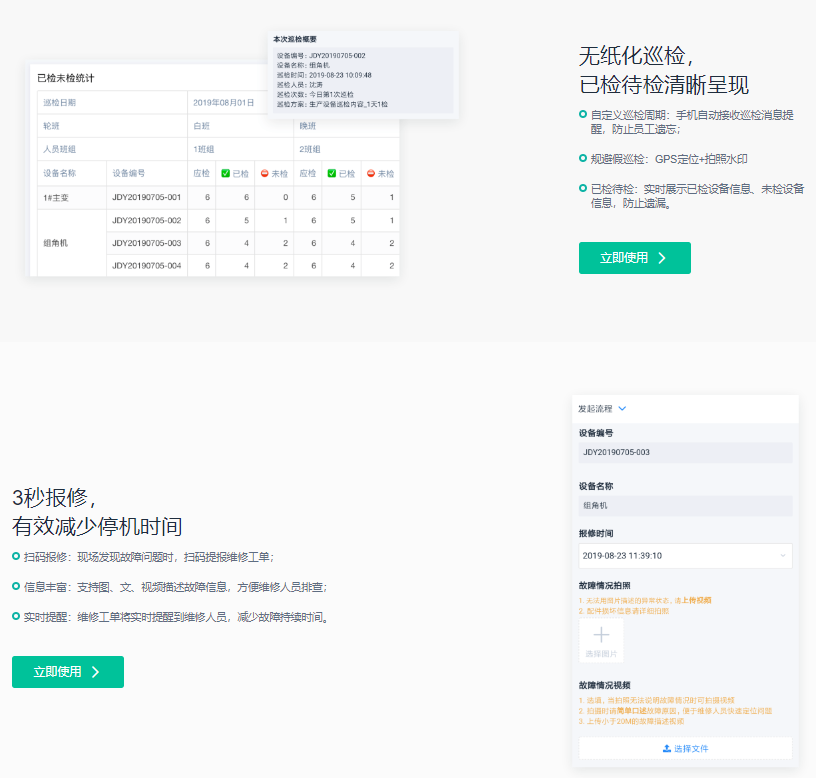Click the green check icon under 晚班 已检
This screenshot has width=816, height=778.
[332, 173]
